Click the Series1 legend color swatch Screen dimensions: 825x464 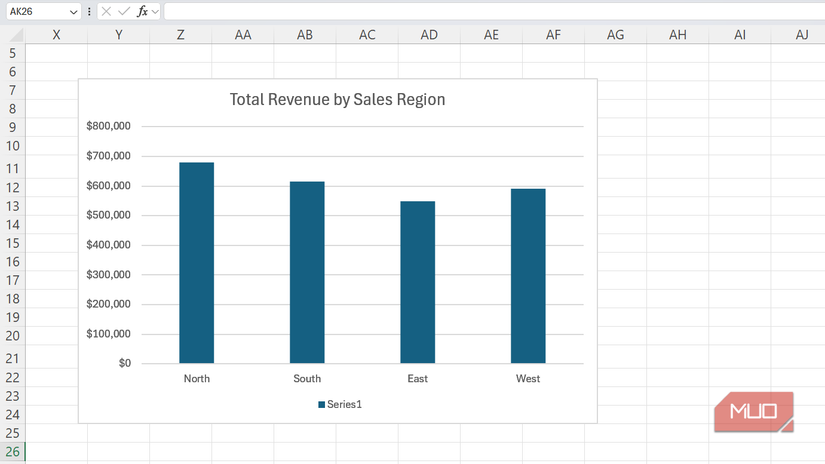(321, 405)
